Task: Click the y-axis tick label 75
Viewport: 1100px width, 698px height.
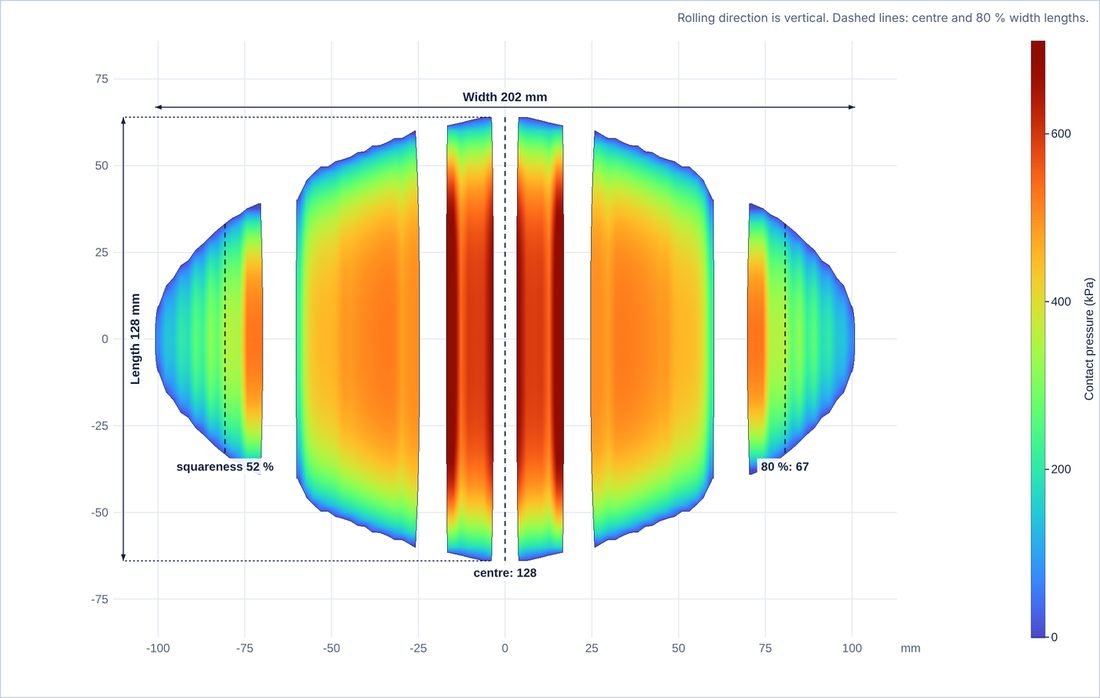Action: [102, 79]
